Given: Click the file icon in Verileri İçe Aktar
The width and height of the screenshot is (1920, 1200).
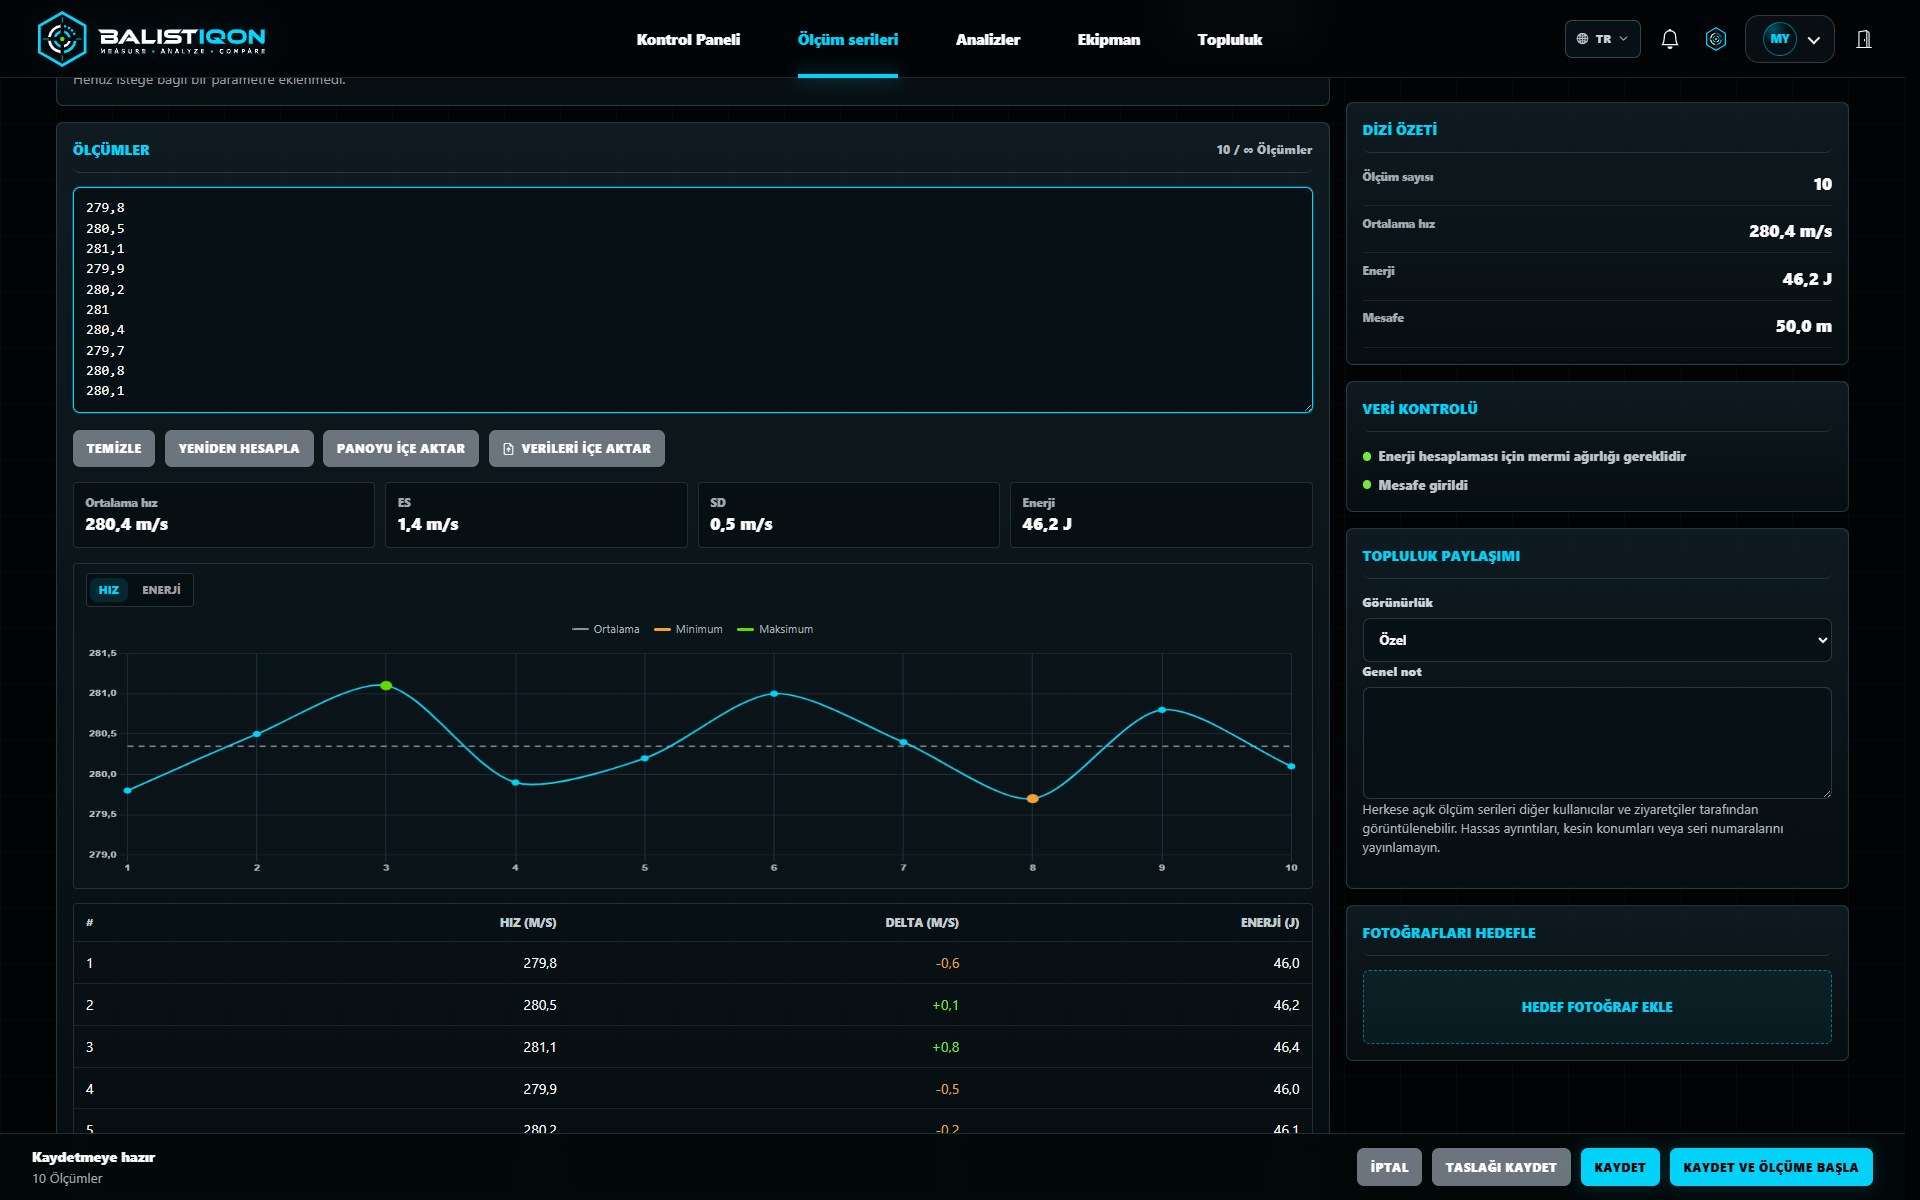Looking at the screenshot, I should 508,449.
